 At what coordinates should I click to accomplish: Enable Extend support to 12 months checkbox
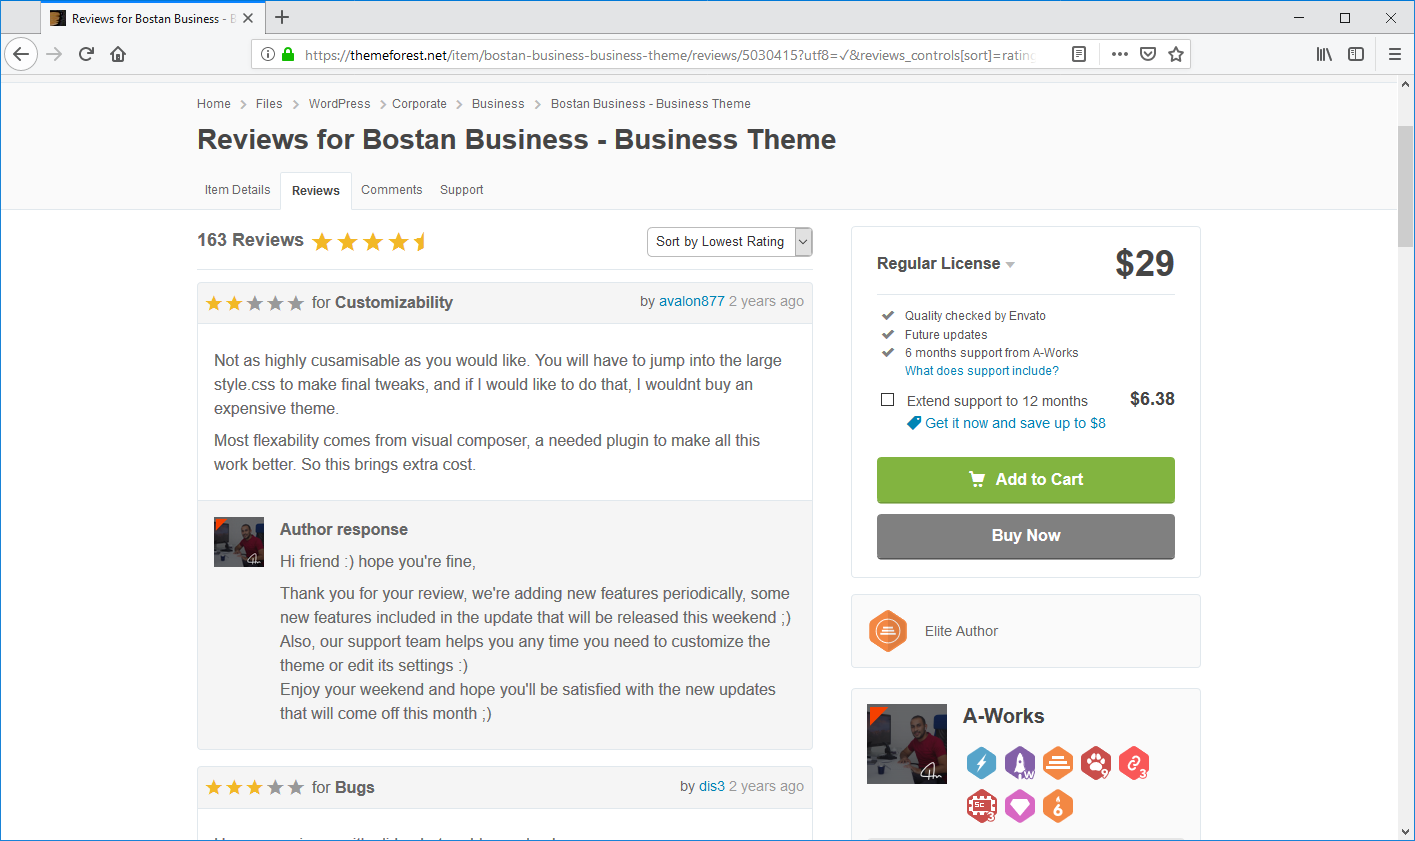pos(887,400)
